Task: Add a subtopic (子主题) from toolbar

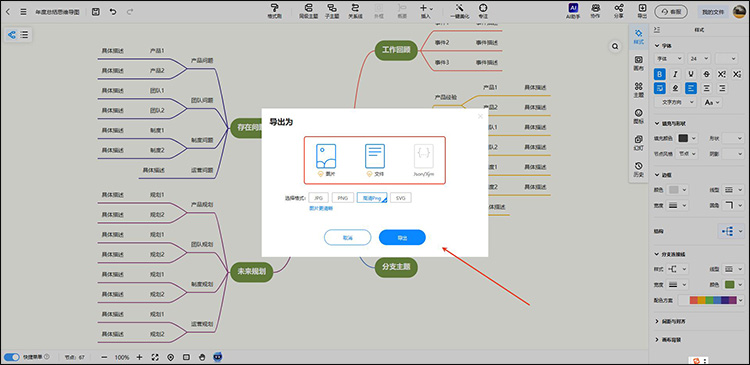Action: 331,11
